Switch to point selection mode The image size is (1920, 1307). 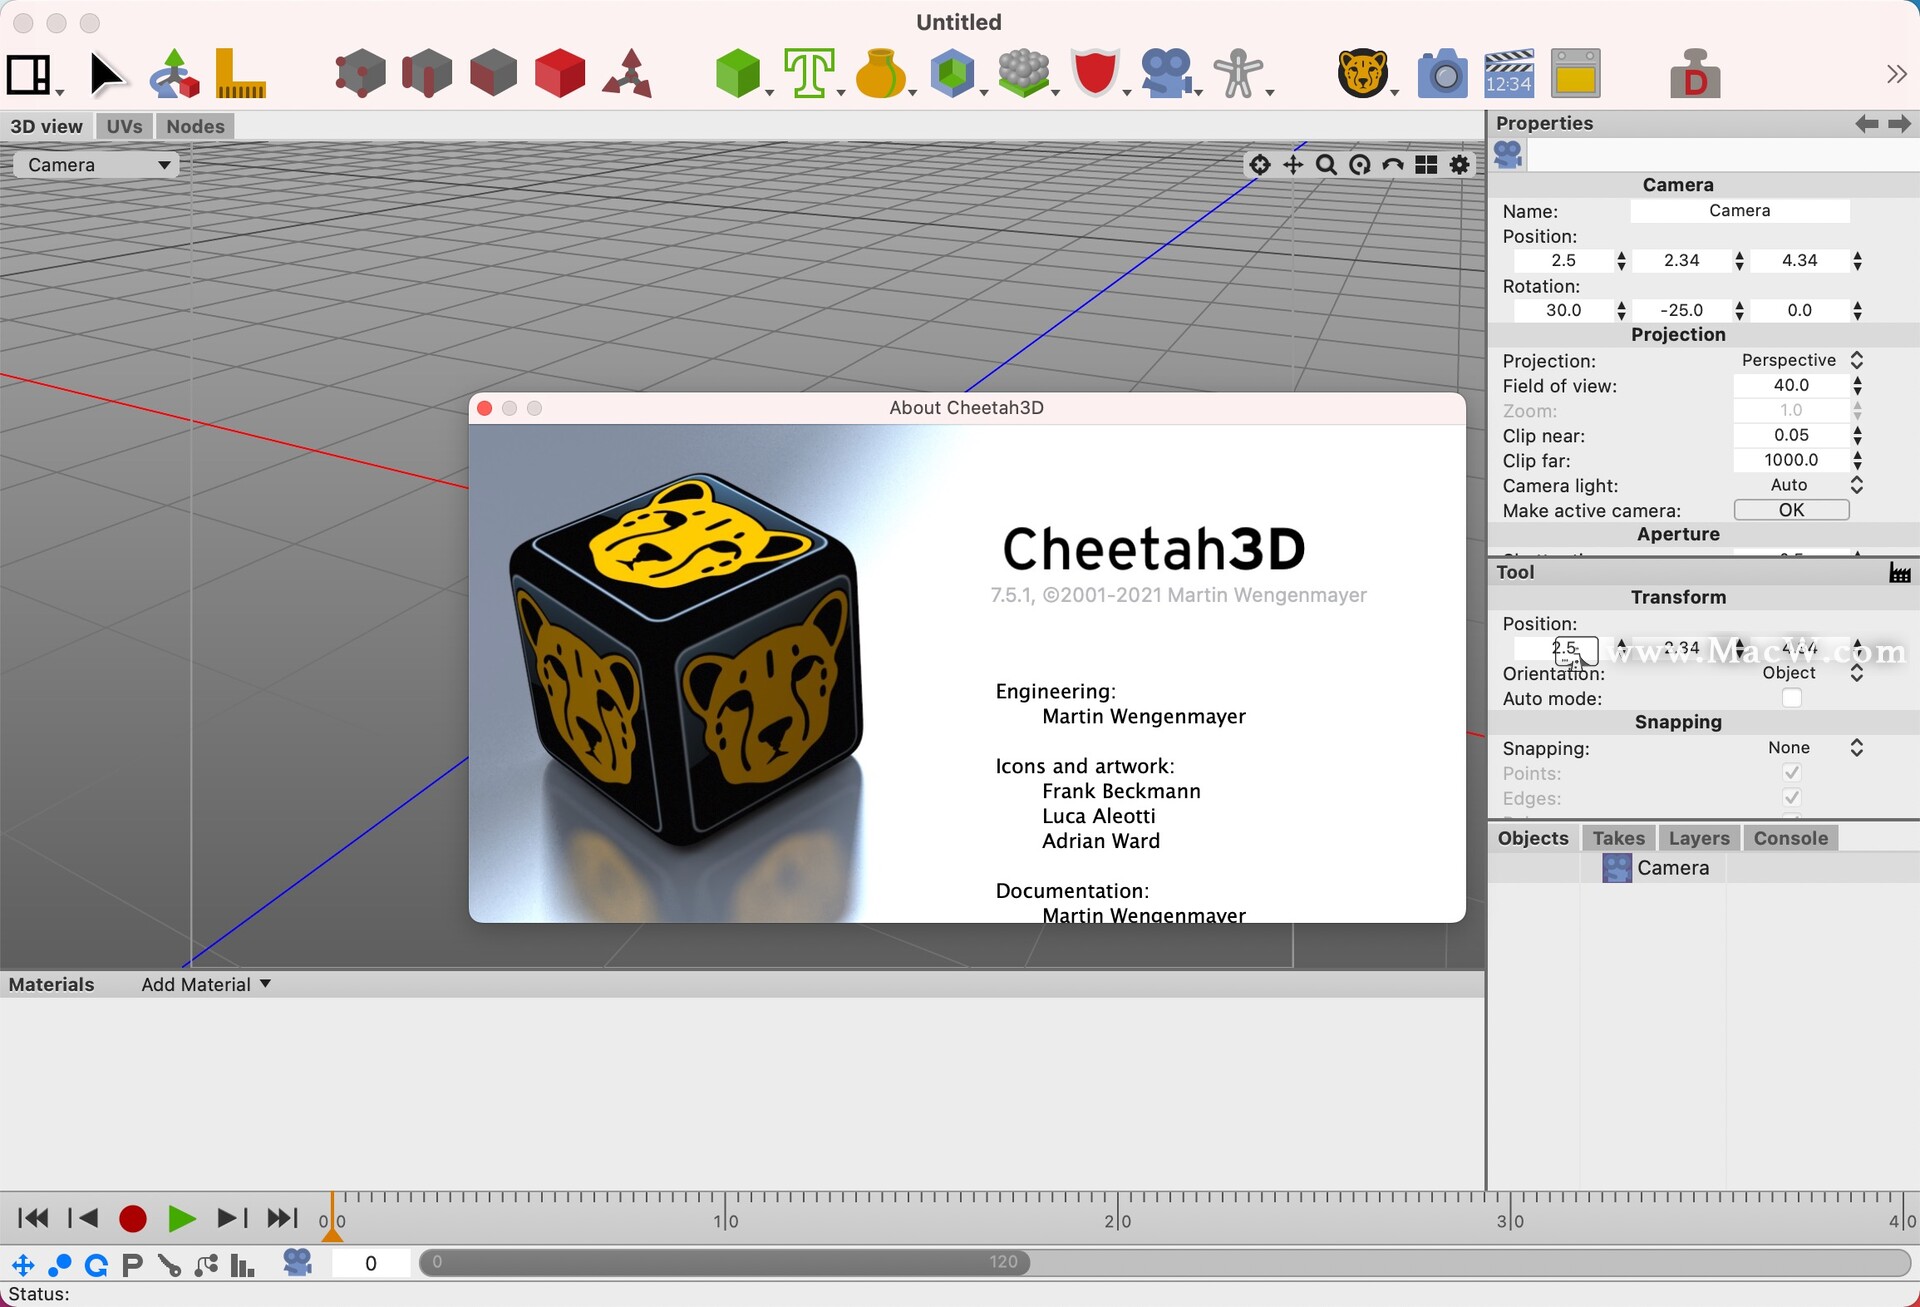pyautogui.click(x=359, y=74)
